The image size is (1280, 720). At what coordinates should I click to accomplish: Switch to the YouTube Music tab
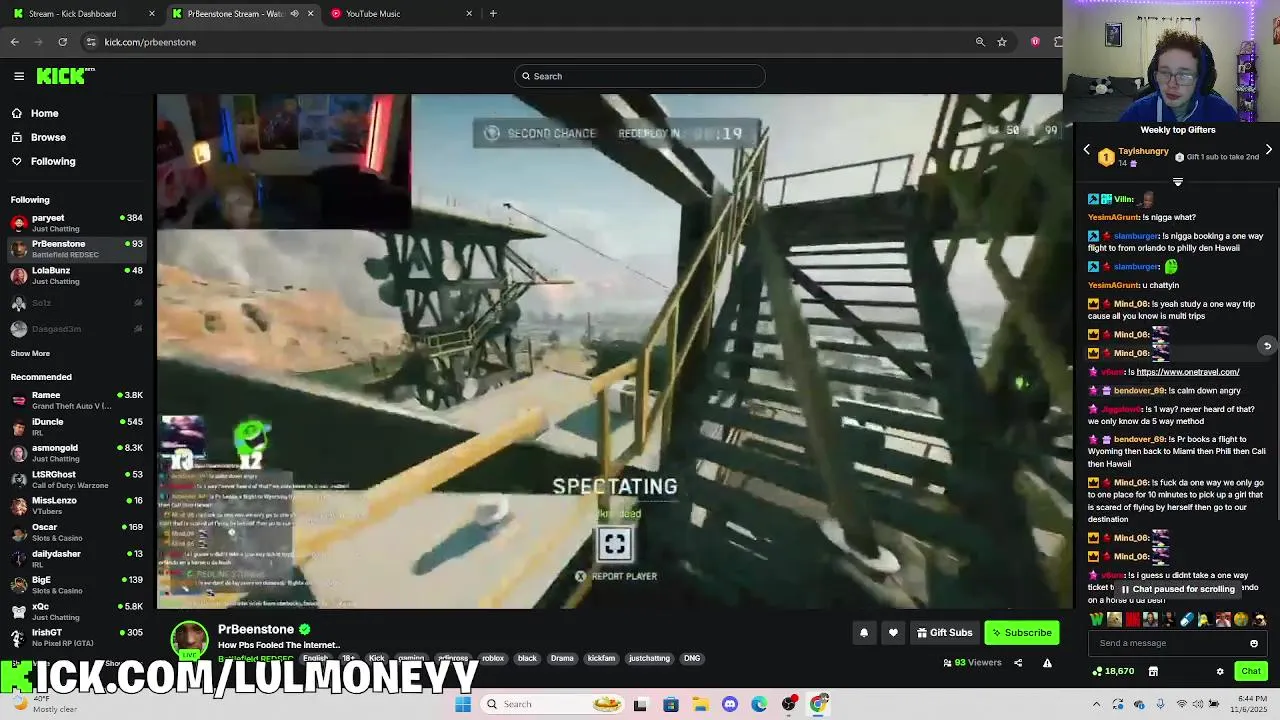point(400,14)
